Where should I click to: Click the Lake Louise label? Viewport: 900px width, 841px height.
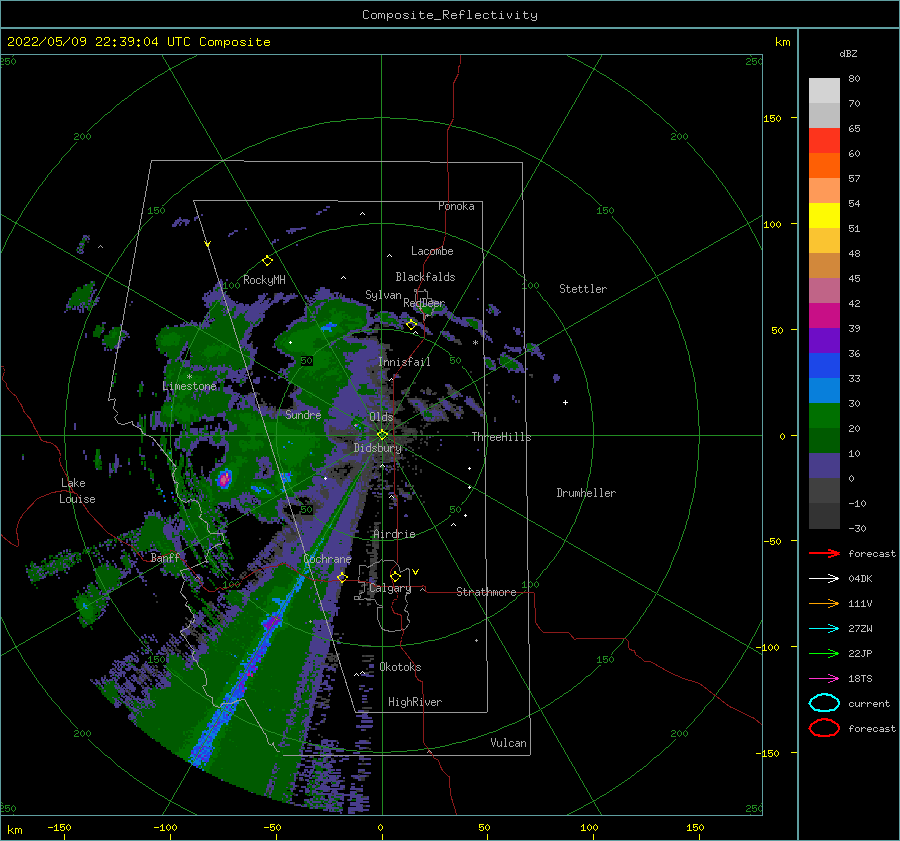pos(77,491)
